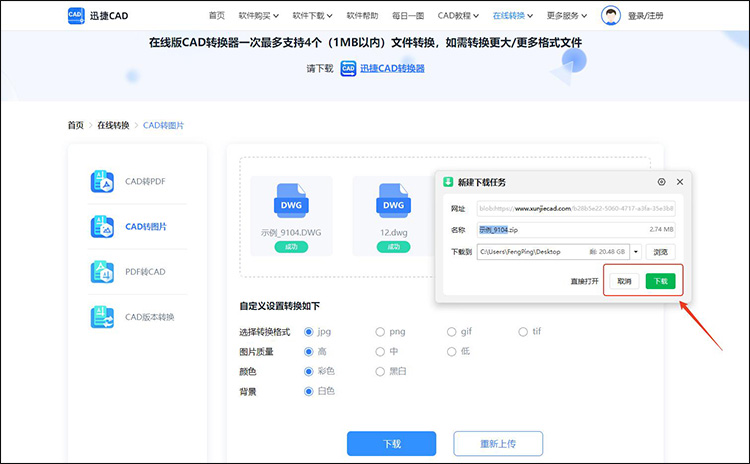
Task: Click the CAD转PDF sidebar icon
Action: coord(102,181)
